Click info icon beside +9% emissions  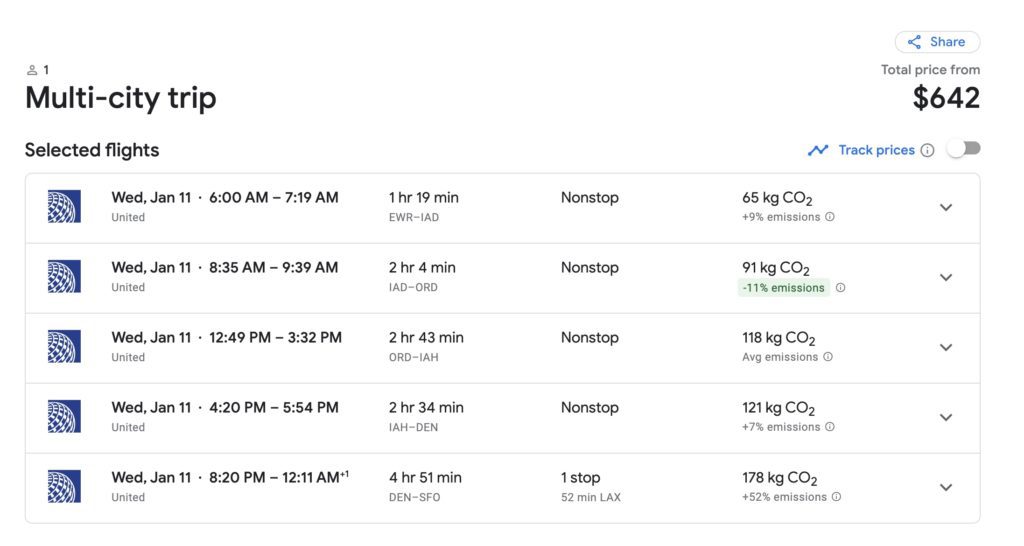pos(830,217)
